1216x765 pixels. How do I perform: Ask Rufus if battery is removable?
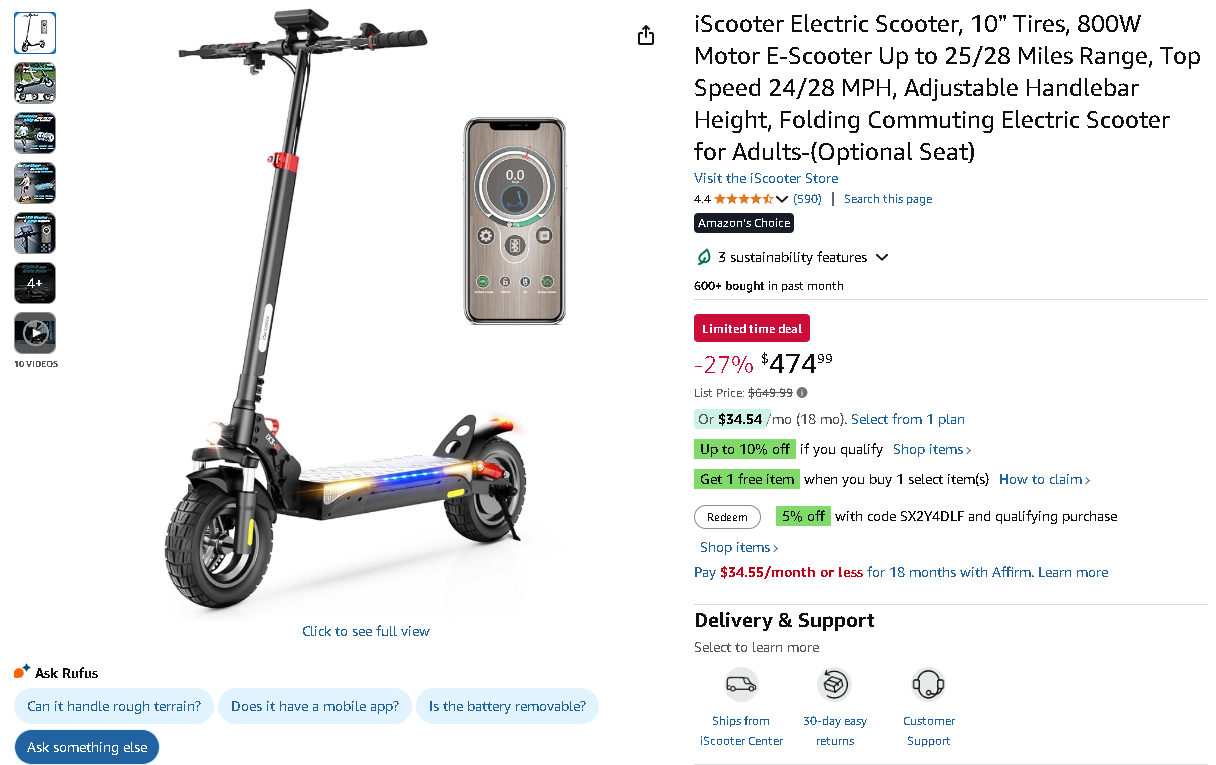click(507, 706)
